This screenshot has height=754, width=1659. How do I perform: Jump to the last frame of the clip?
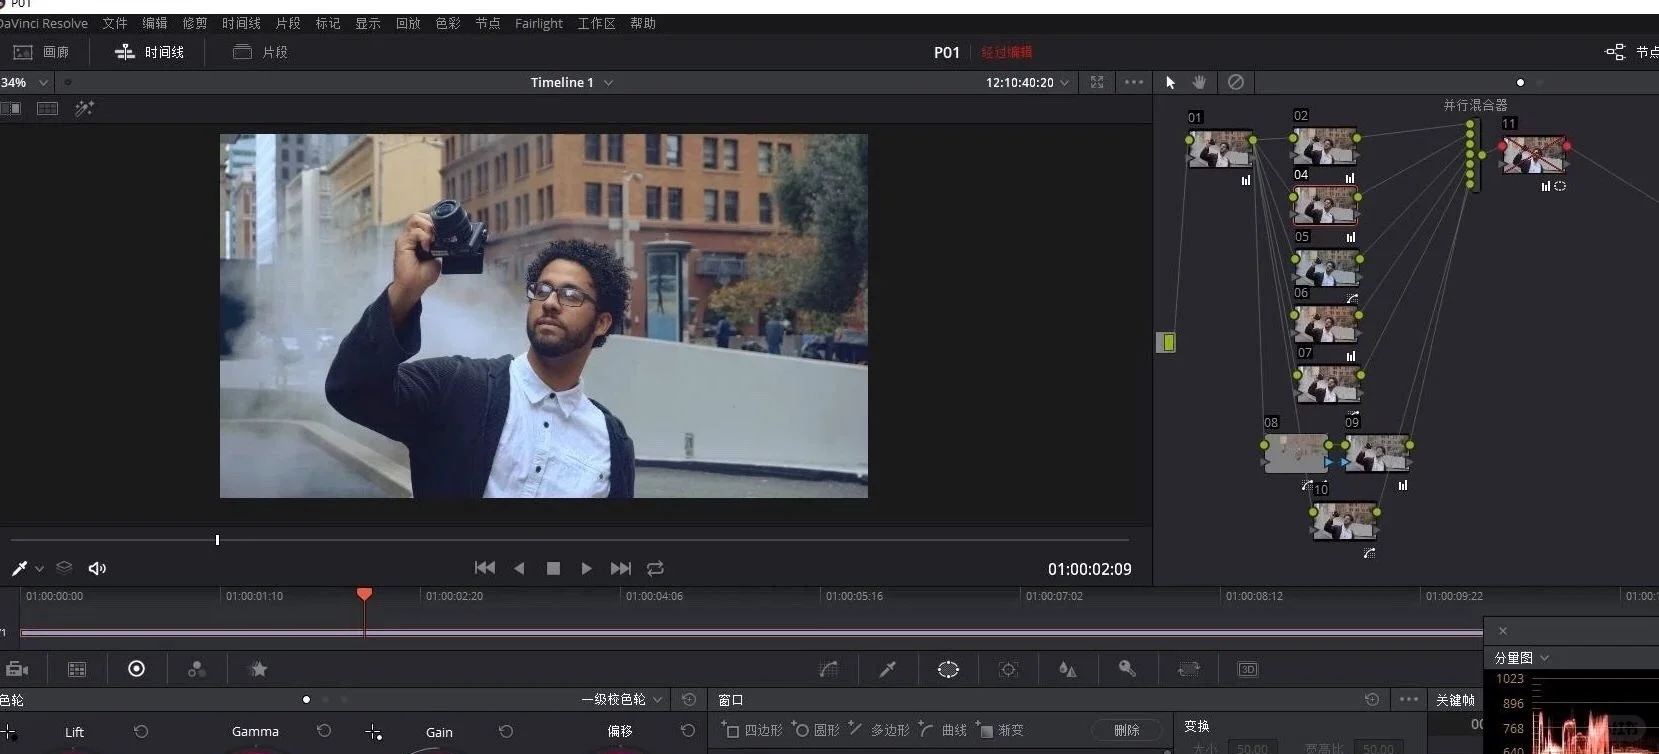[621, 568]
